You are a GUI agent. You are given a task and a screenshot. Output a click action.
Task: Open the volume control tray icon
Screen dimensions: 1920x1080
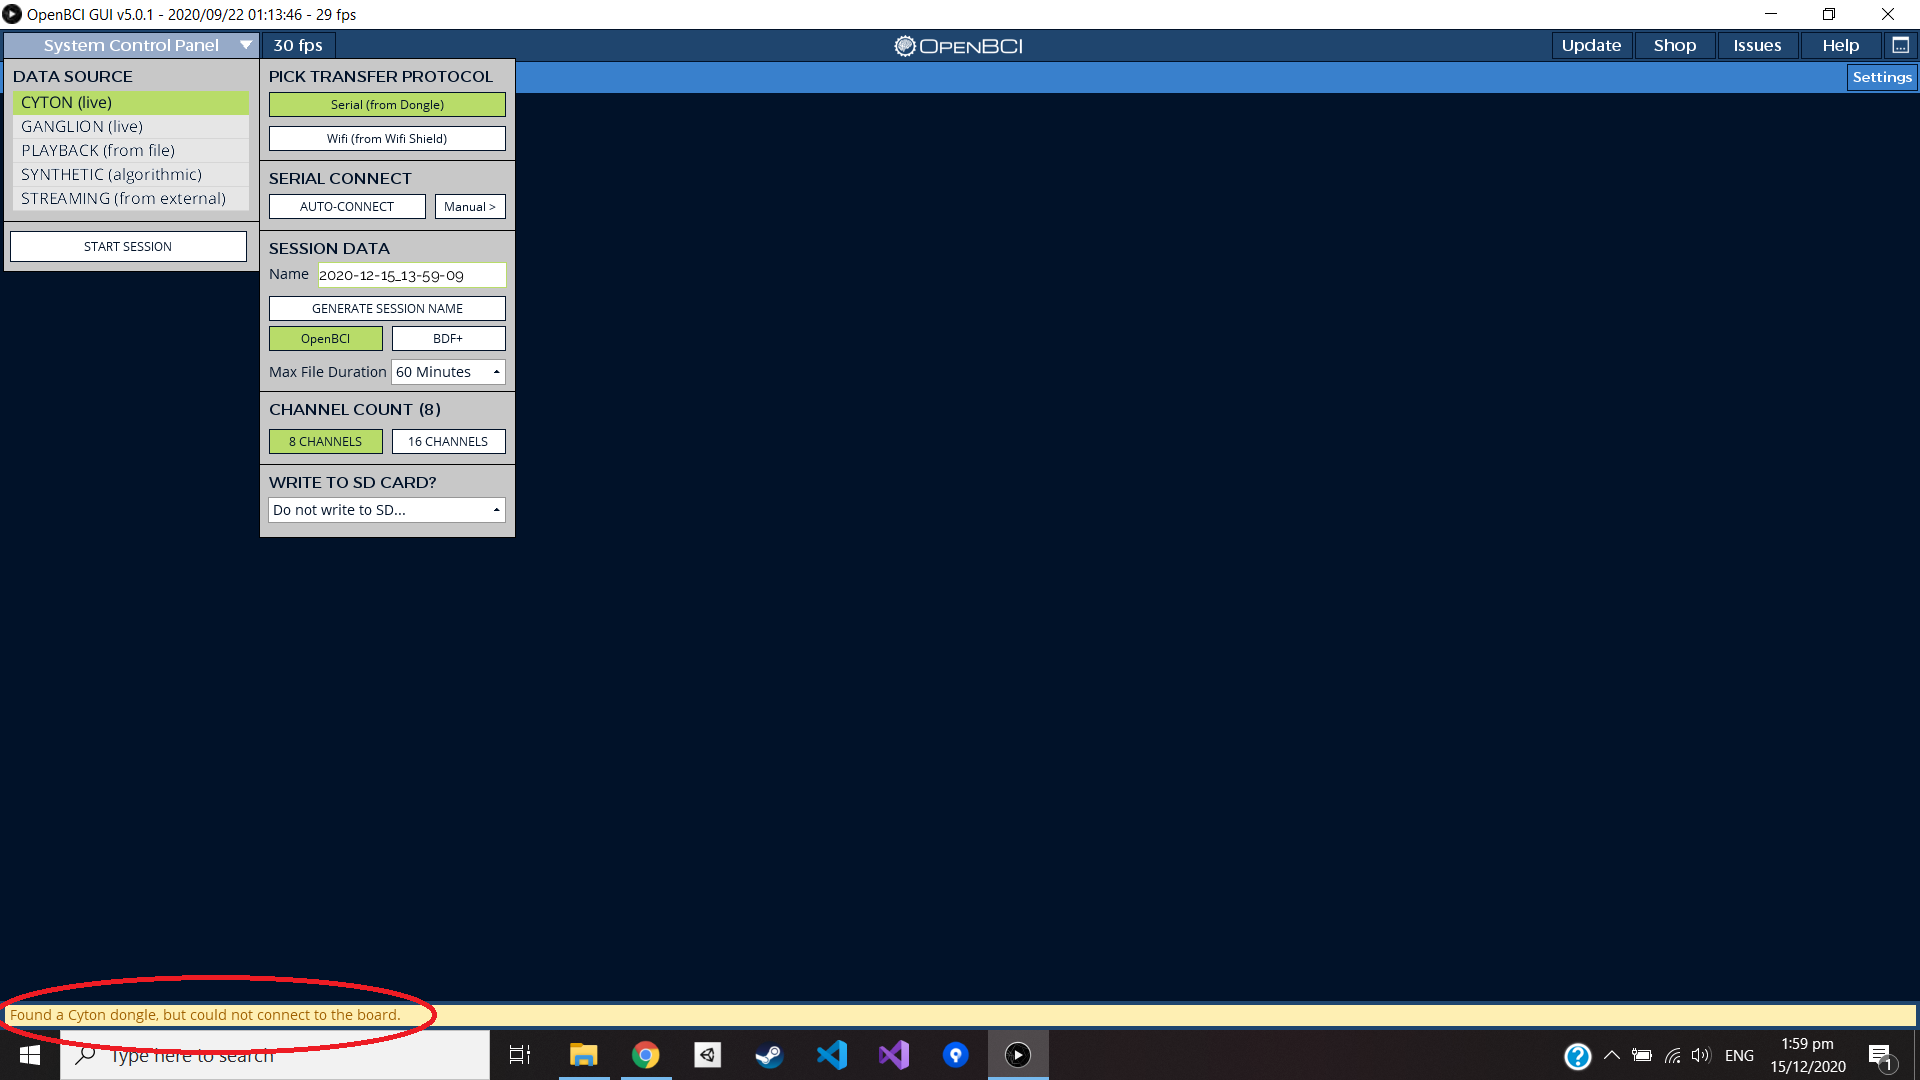pos(1701,1055)
